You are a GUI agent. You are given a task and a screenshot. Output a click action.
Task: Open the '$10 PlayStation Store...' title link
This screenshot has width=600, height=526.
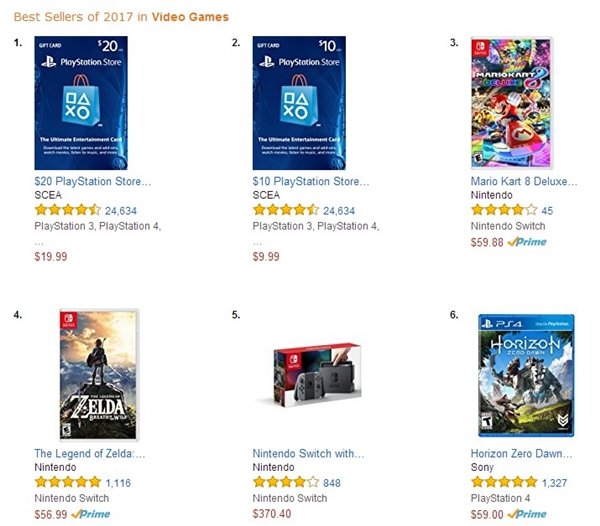coord(311,182)
